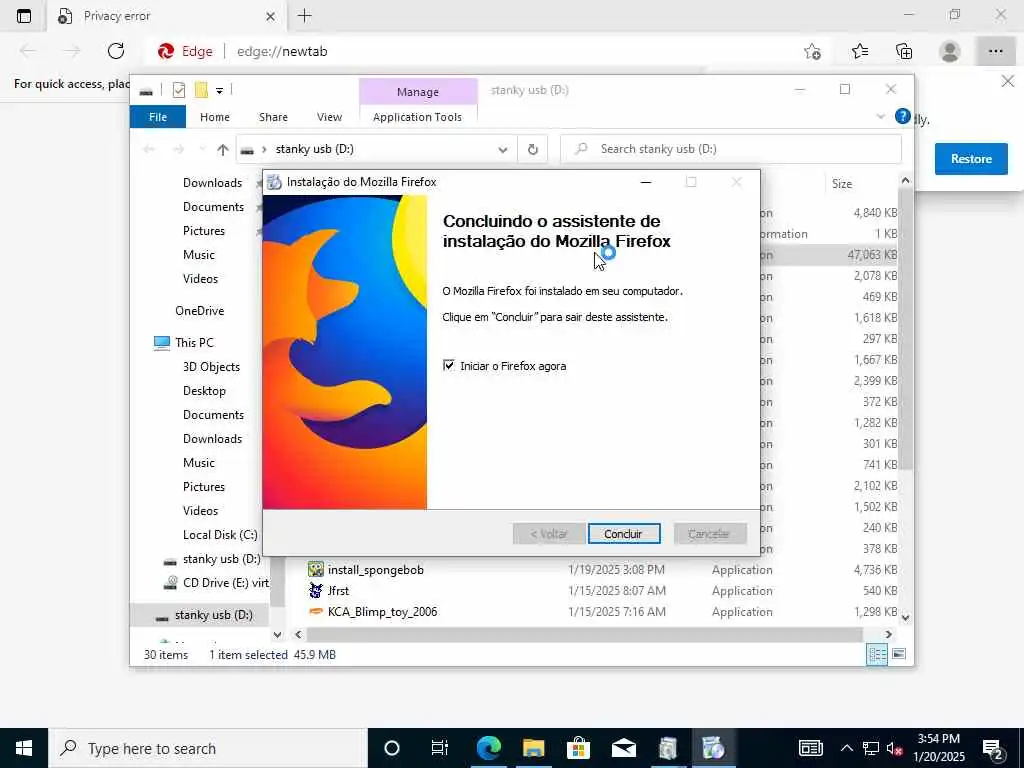Open Windows Start menu
1024x768 pixels.
coord(24,748)
